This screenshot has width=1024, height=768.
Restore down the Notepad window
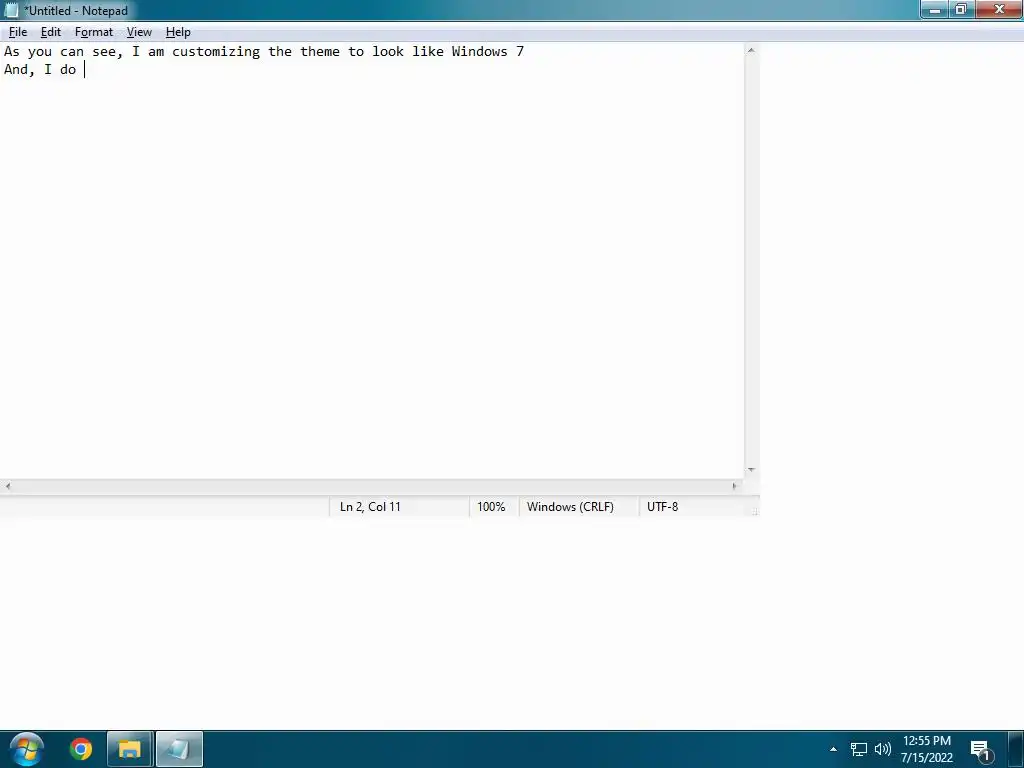tap(961, 9)
